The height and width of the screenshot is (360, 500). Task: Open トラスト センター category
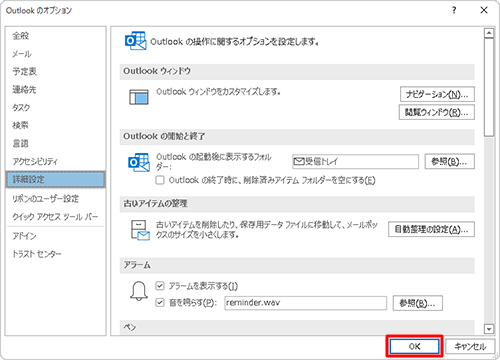[x=37, y=254]
